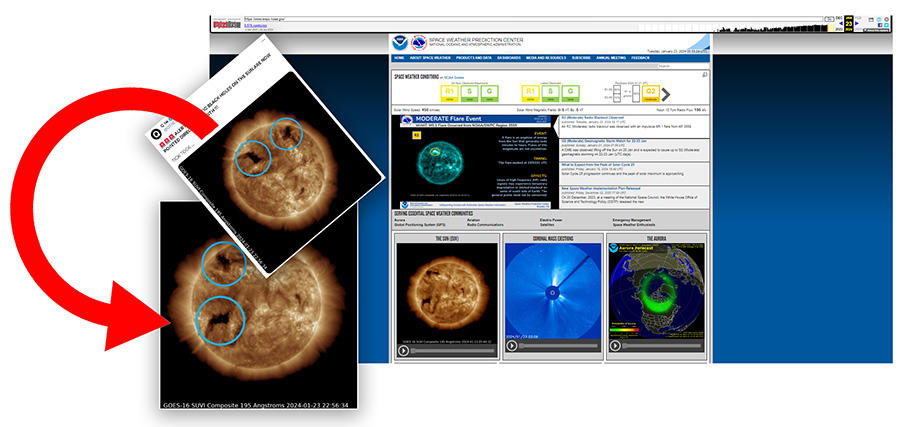Open the NOAA Scales link

(x=456, y=77)
